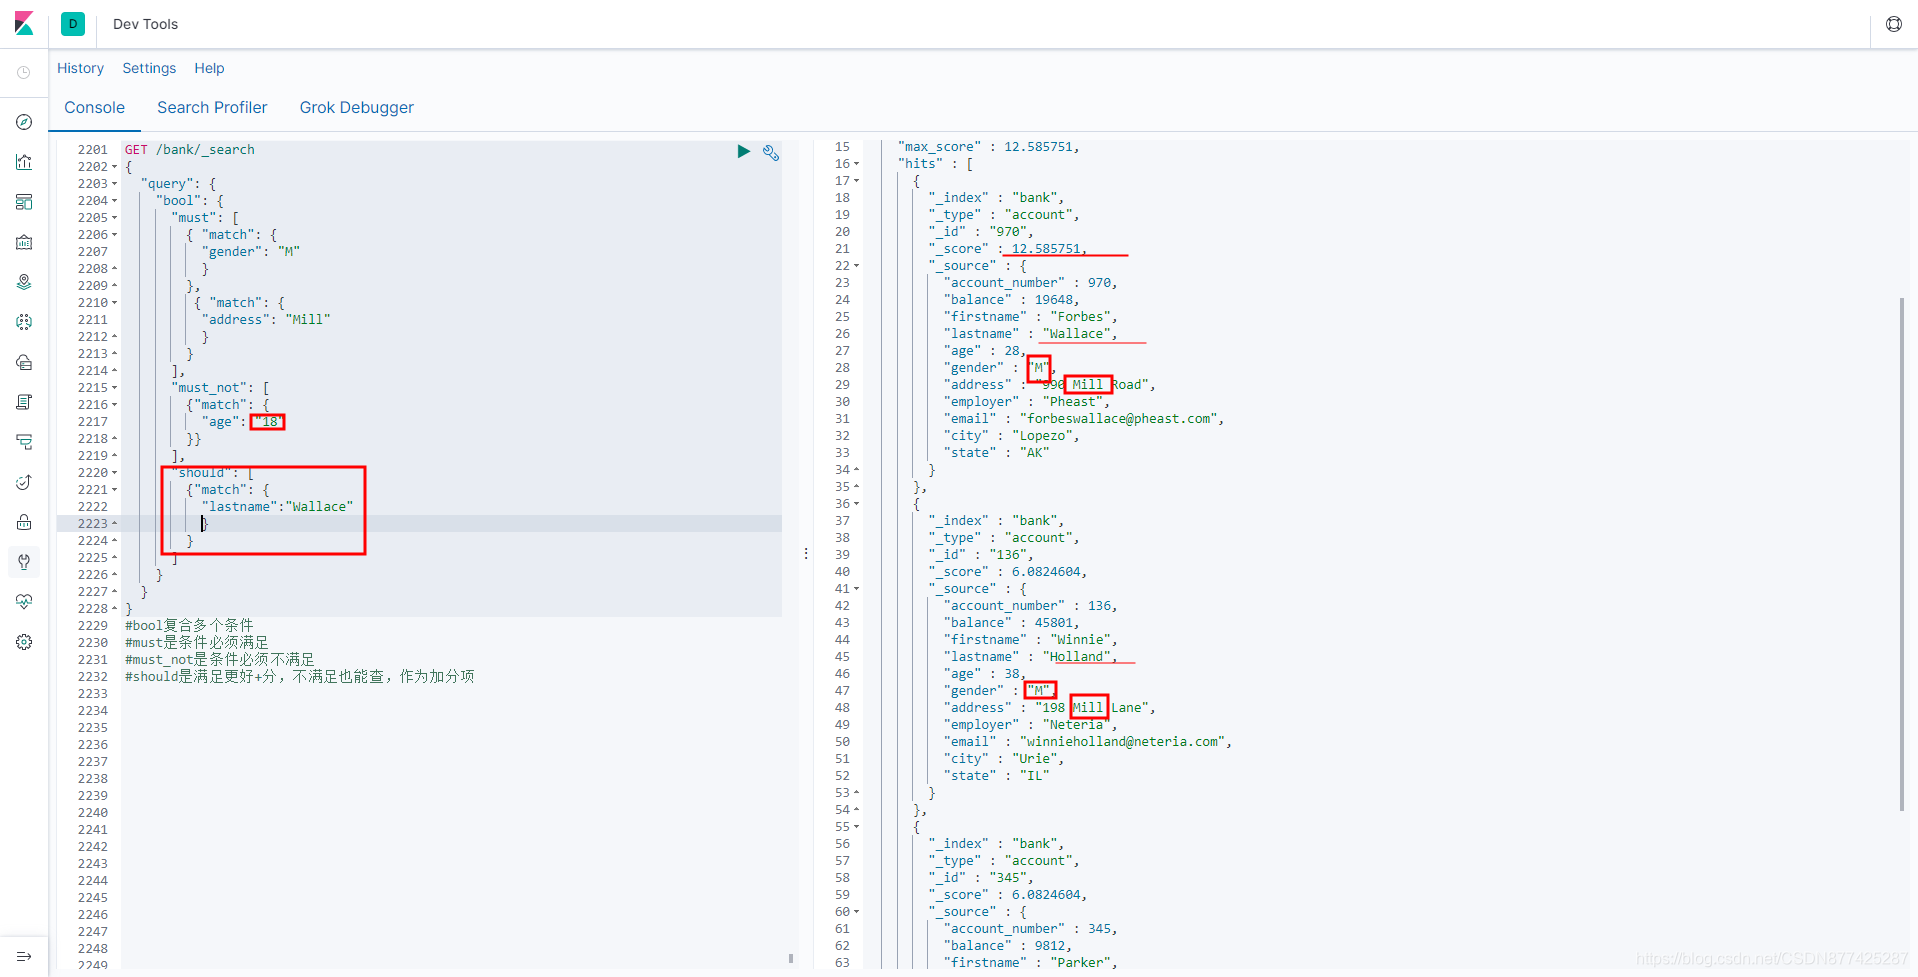The height and width of the screenshot is (977, 1918).
Task: Click the forbeswallace@pheast.com email line
Action: click(x=1084, y=419)
